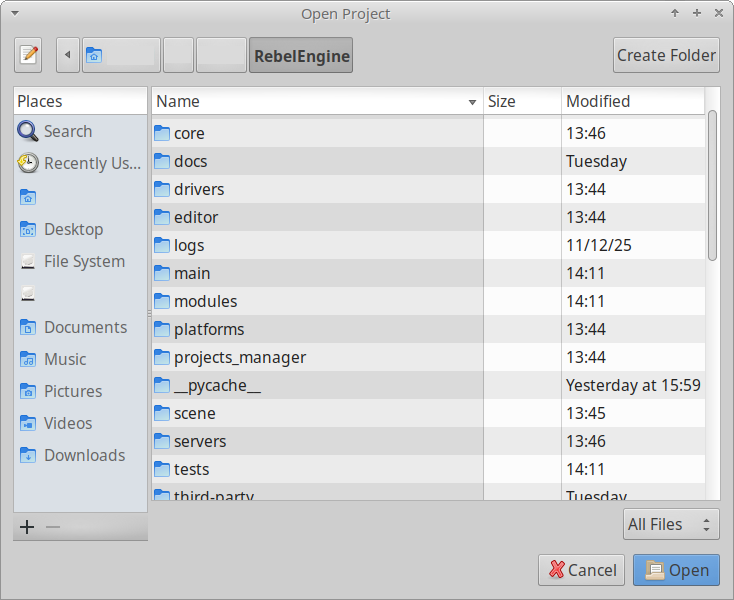Toggle the type-a-file-name pencil button
The height and width of the screenshot is (600, 734).
(x=28, y=55)
